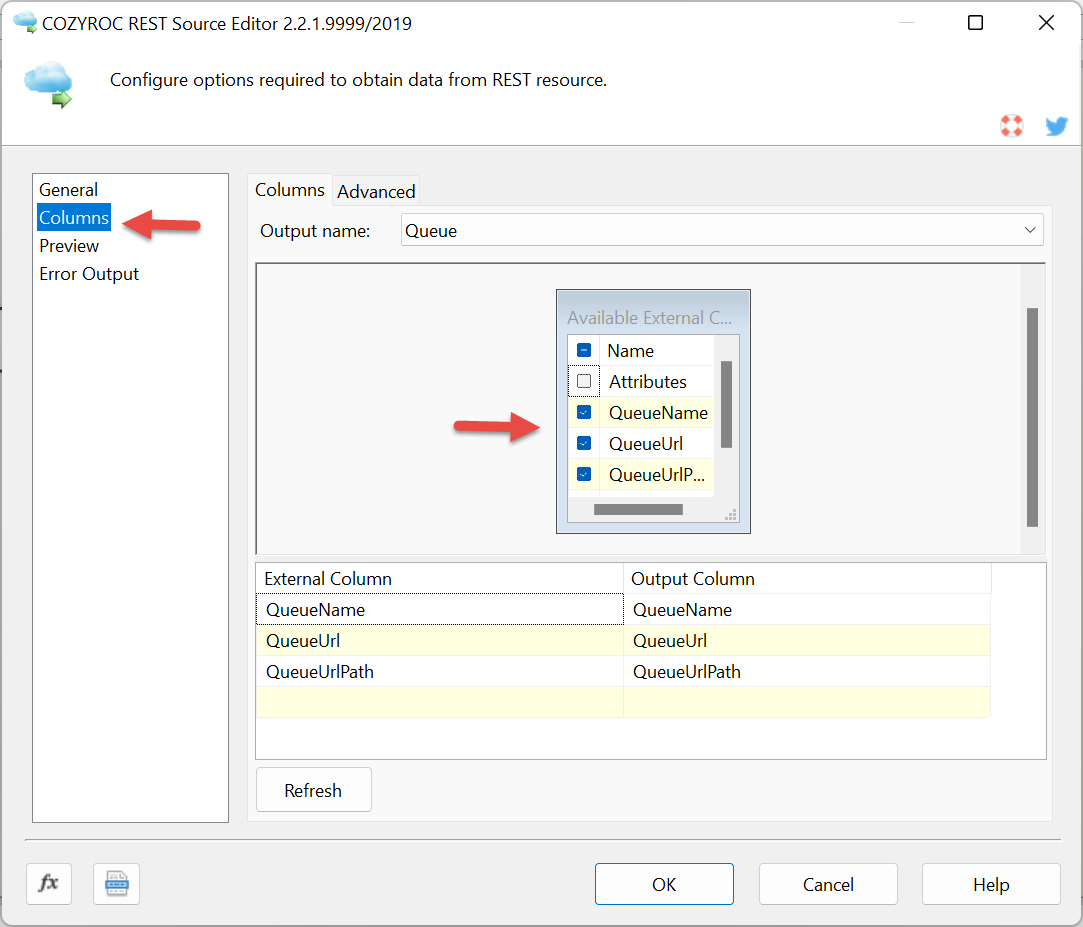
Task: Select QueueName cell under External Column
Action: [440, 609]
